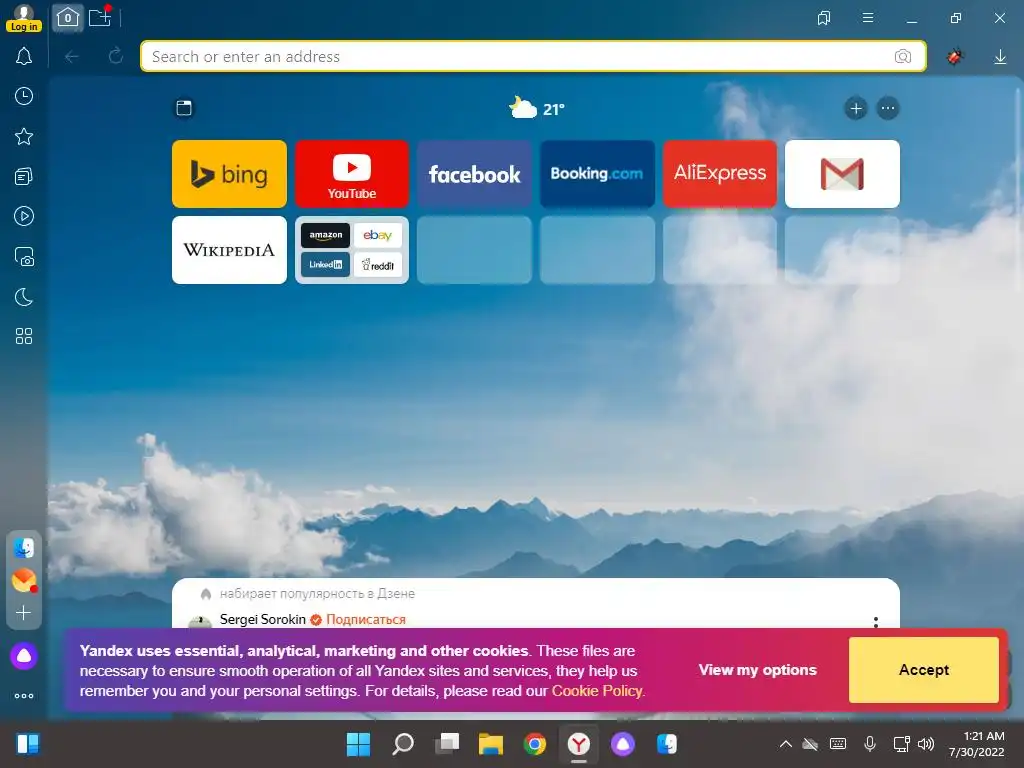
Task: Open Amazon shortcut in folder tile
Action: coord(325,235)
